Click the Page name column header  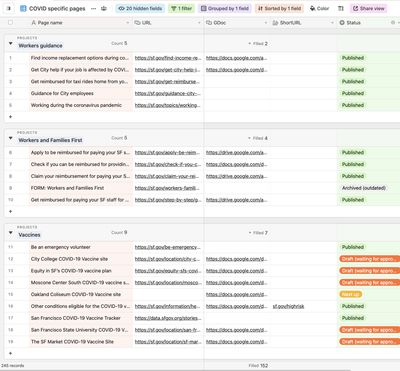click(80, 23)
